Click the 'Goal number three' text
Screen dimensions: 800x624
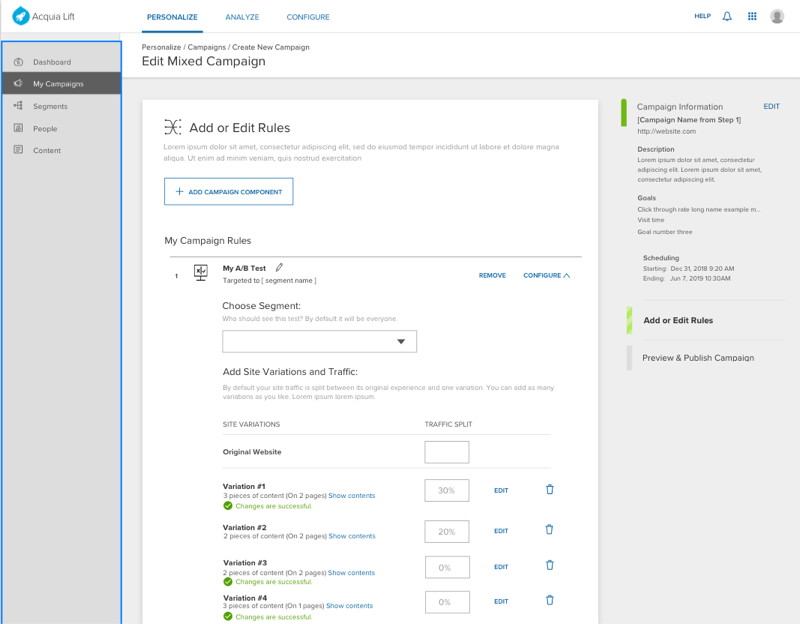665,232
